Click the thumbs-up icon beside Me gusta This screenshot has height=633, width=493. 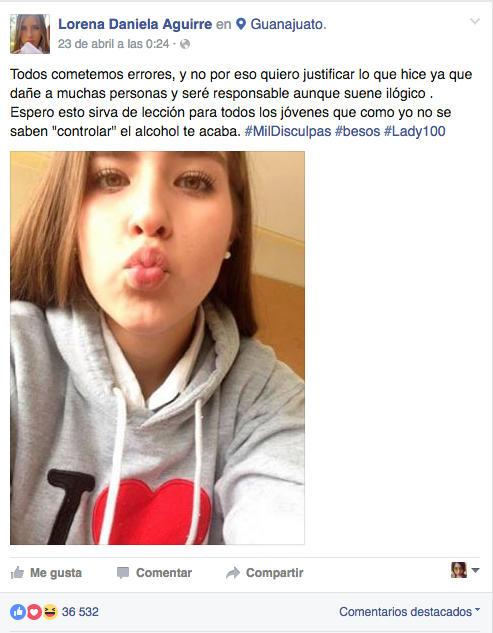pos(17,572)
